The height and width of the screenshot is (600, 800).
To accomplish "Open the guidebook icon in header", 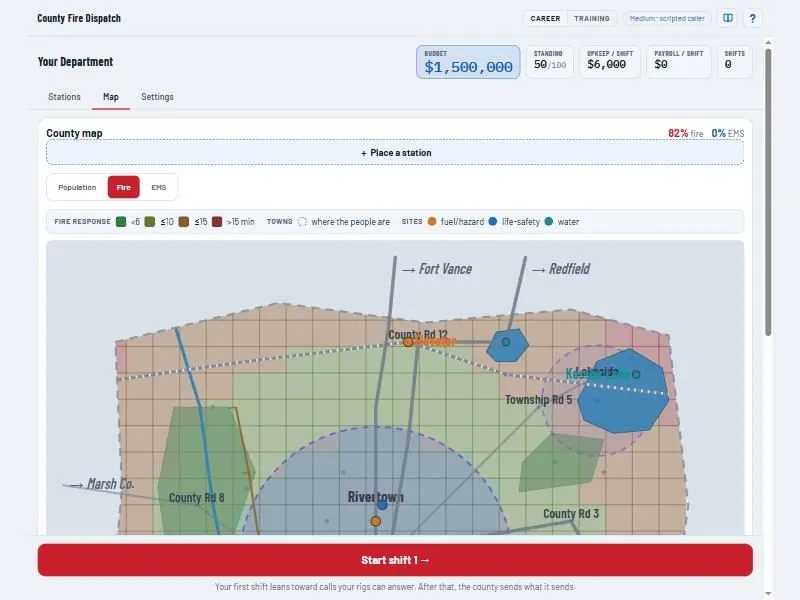I will coord(728,18).
